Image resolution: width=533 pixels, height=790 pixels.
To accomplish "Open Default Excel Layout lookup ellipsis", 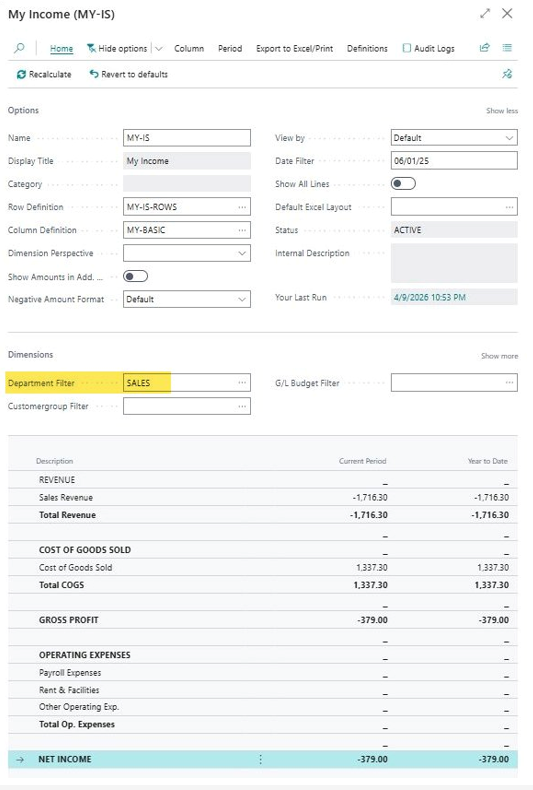I will [x=509, y=207].
